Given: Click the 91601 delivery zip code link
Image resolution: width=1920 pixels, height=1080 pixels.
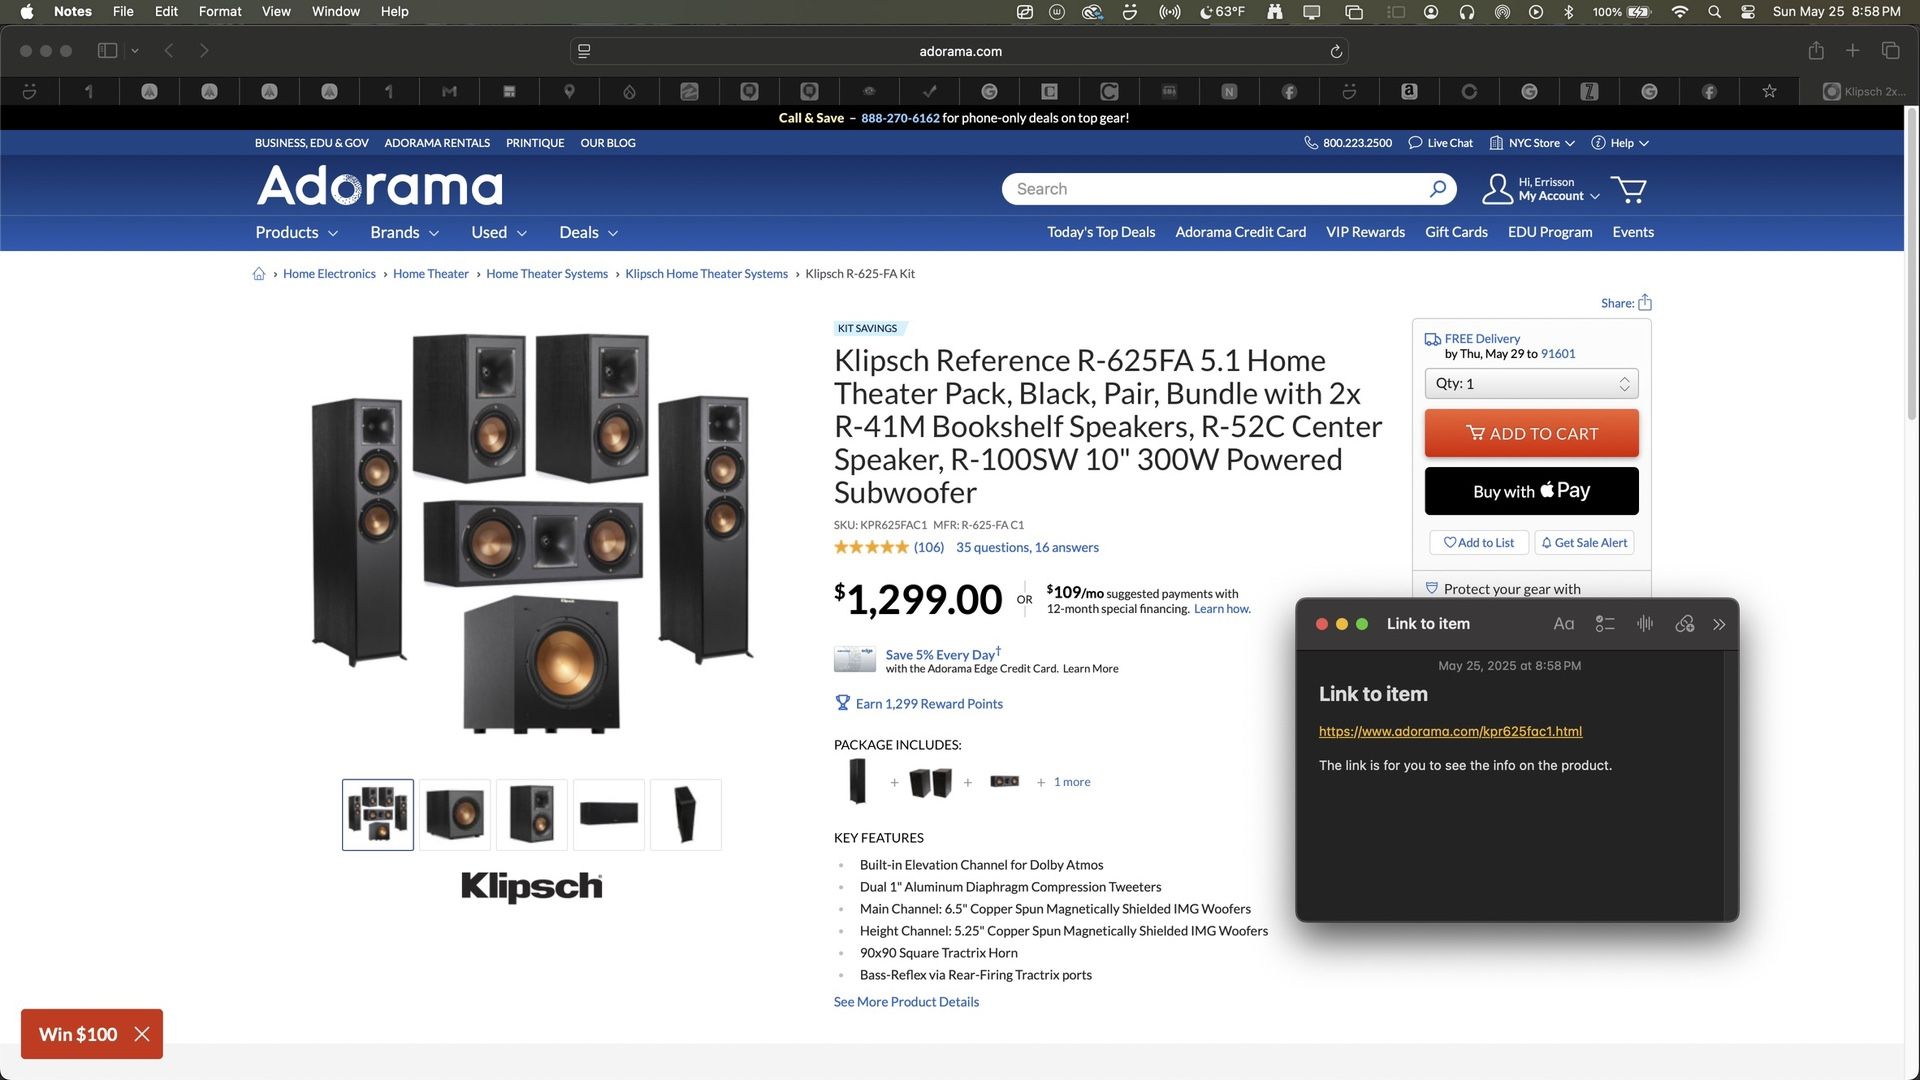Looking at the screenshot, I should 1558,354.
